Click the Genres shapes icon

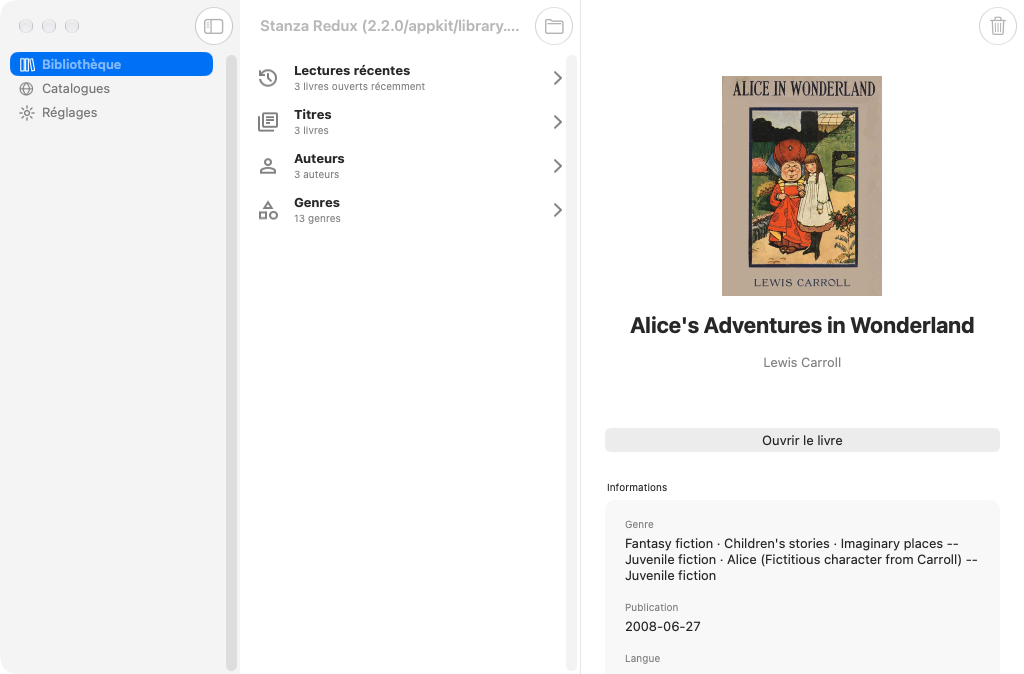pyautogui.click(x=268, y=210)
